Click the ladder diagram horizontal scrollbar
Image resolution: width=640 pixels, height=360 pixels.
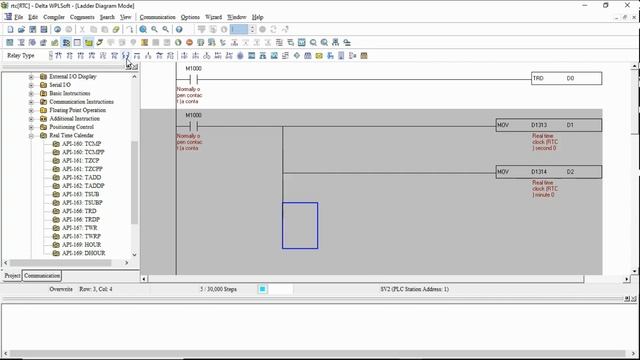366,279
